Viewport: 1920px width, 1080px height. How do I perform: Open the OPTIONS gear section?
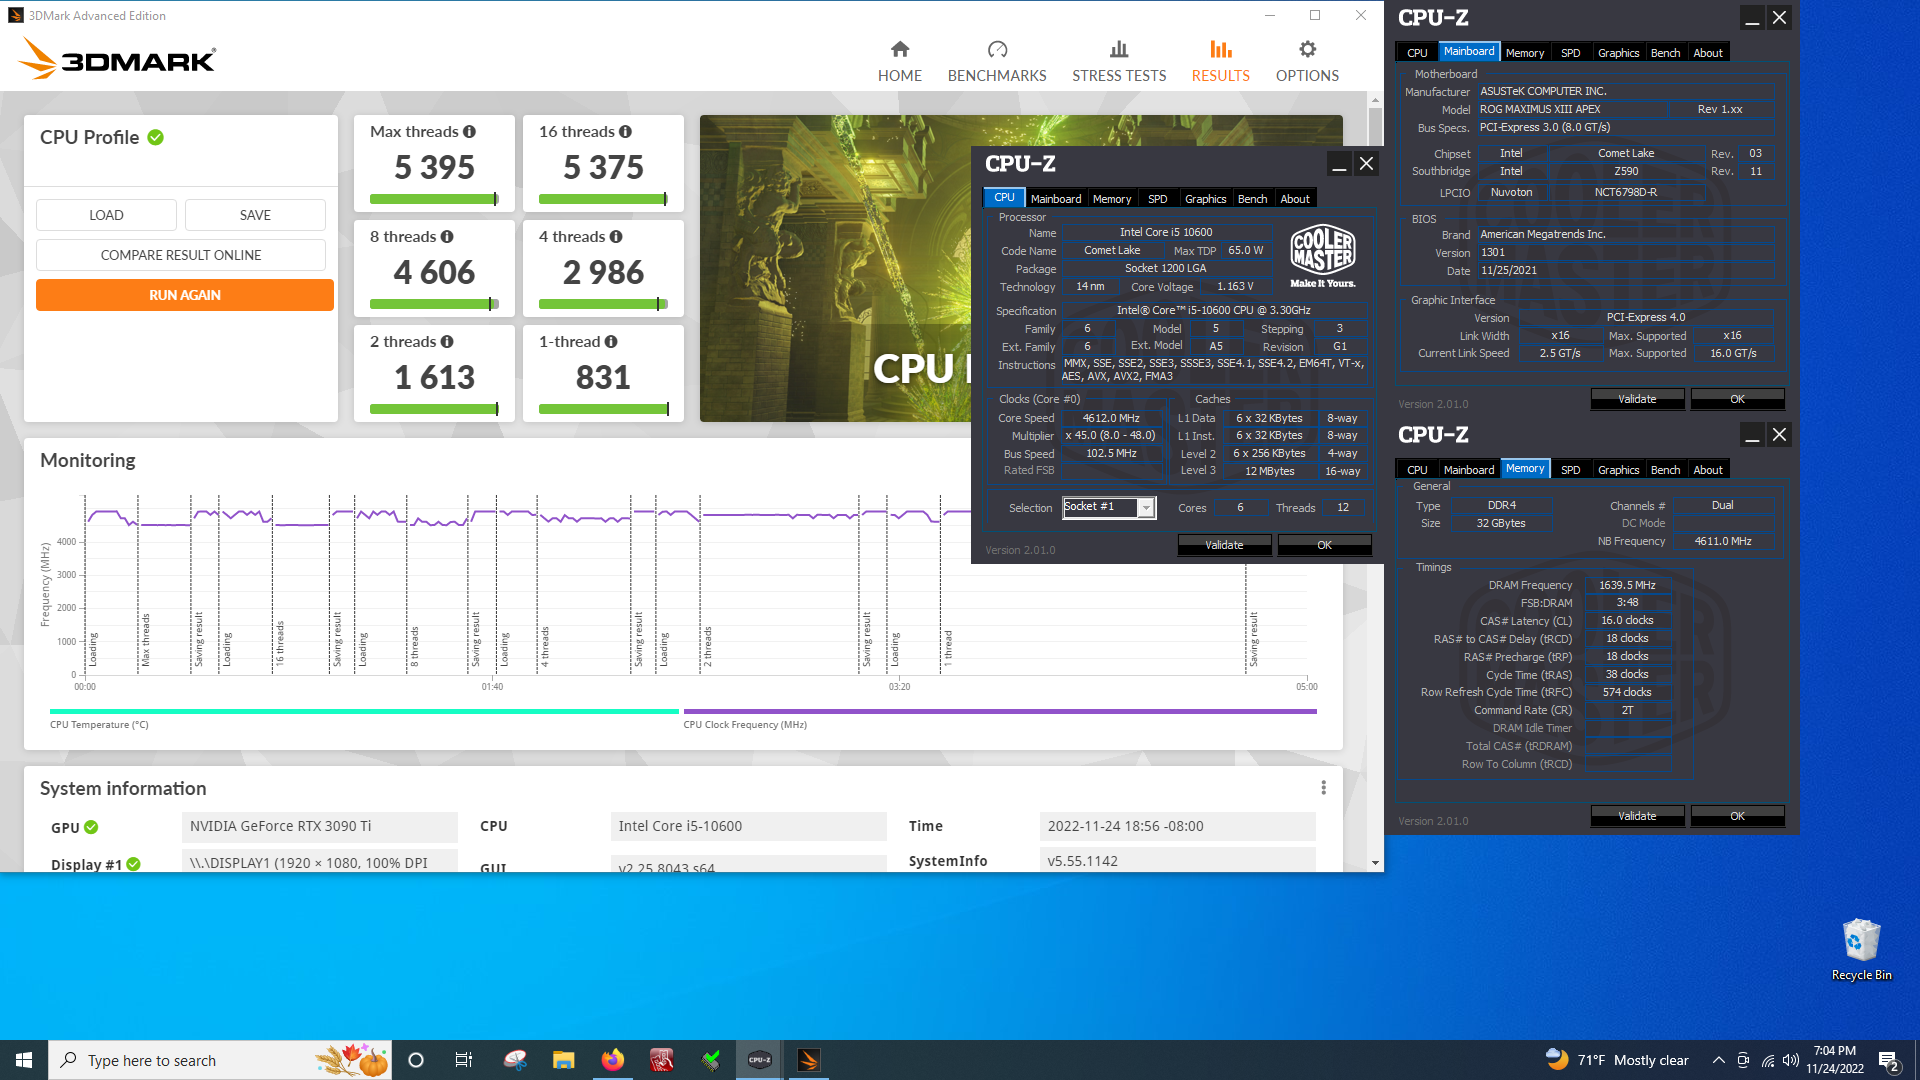tap(1307, 61)
